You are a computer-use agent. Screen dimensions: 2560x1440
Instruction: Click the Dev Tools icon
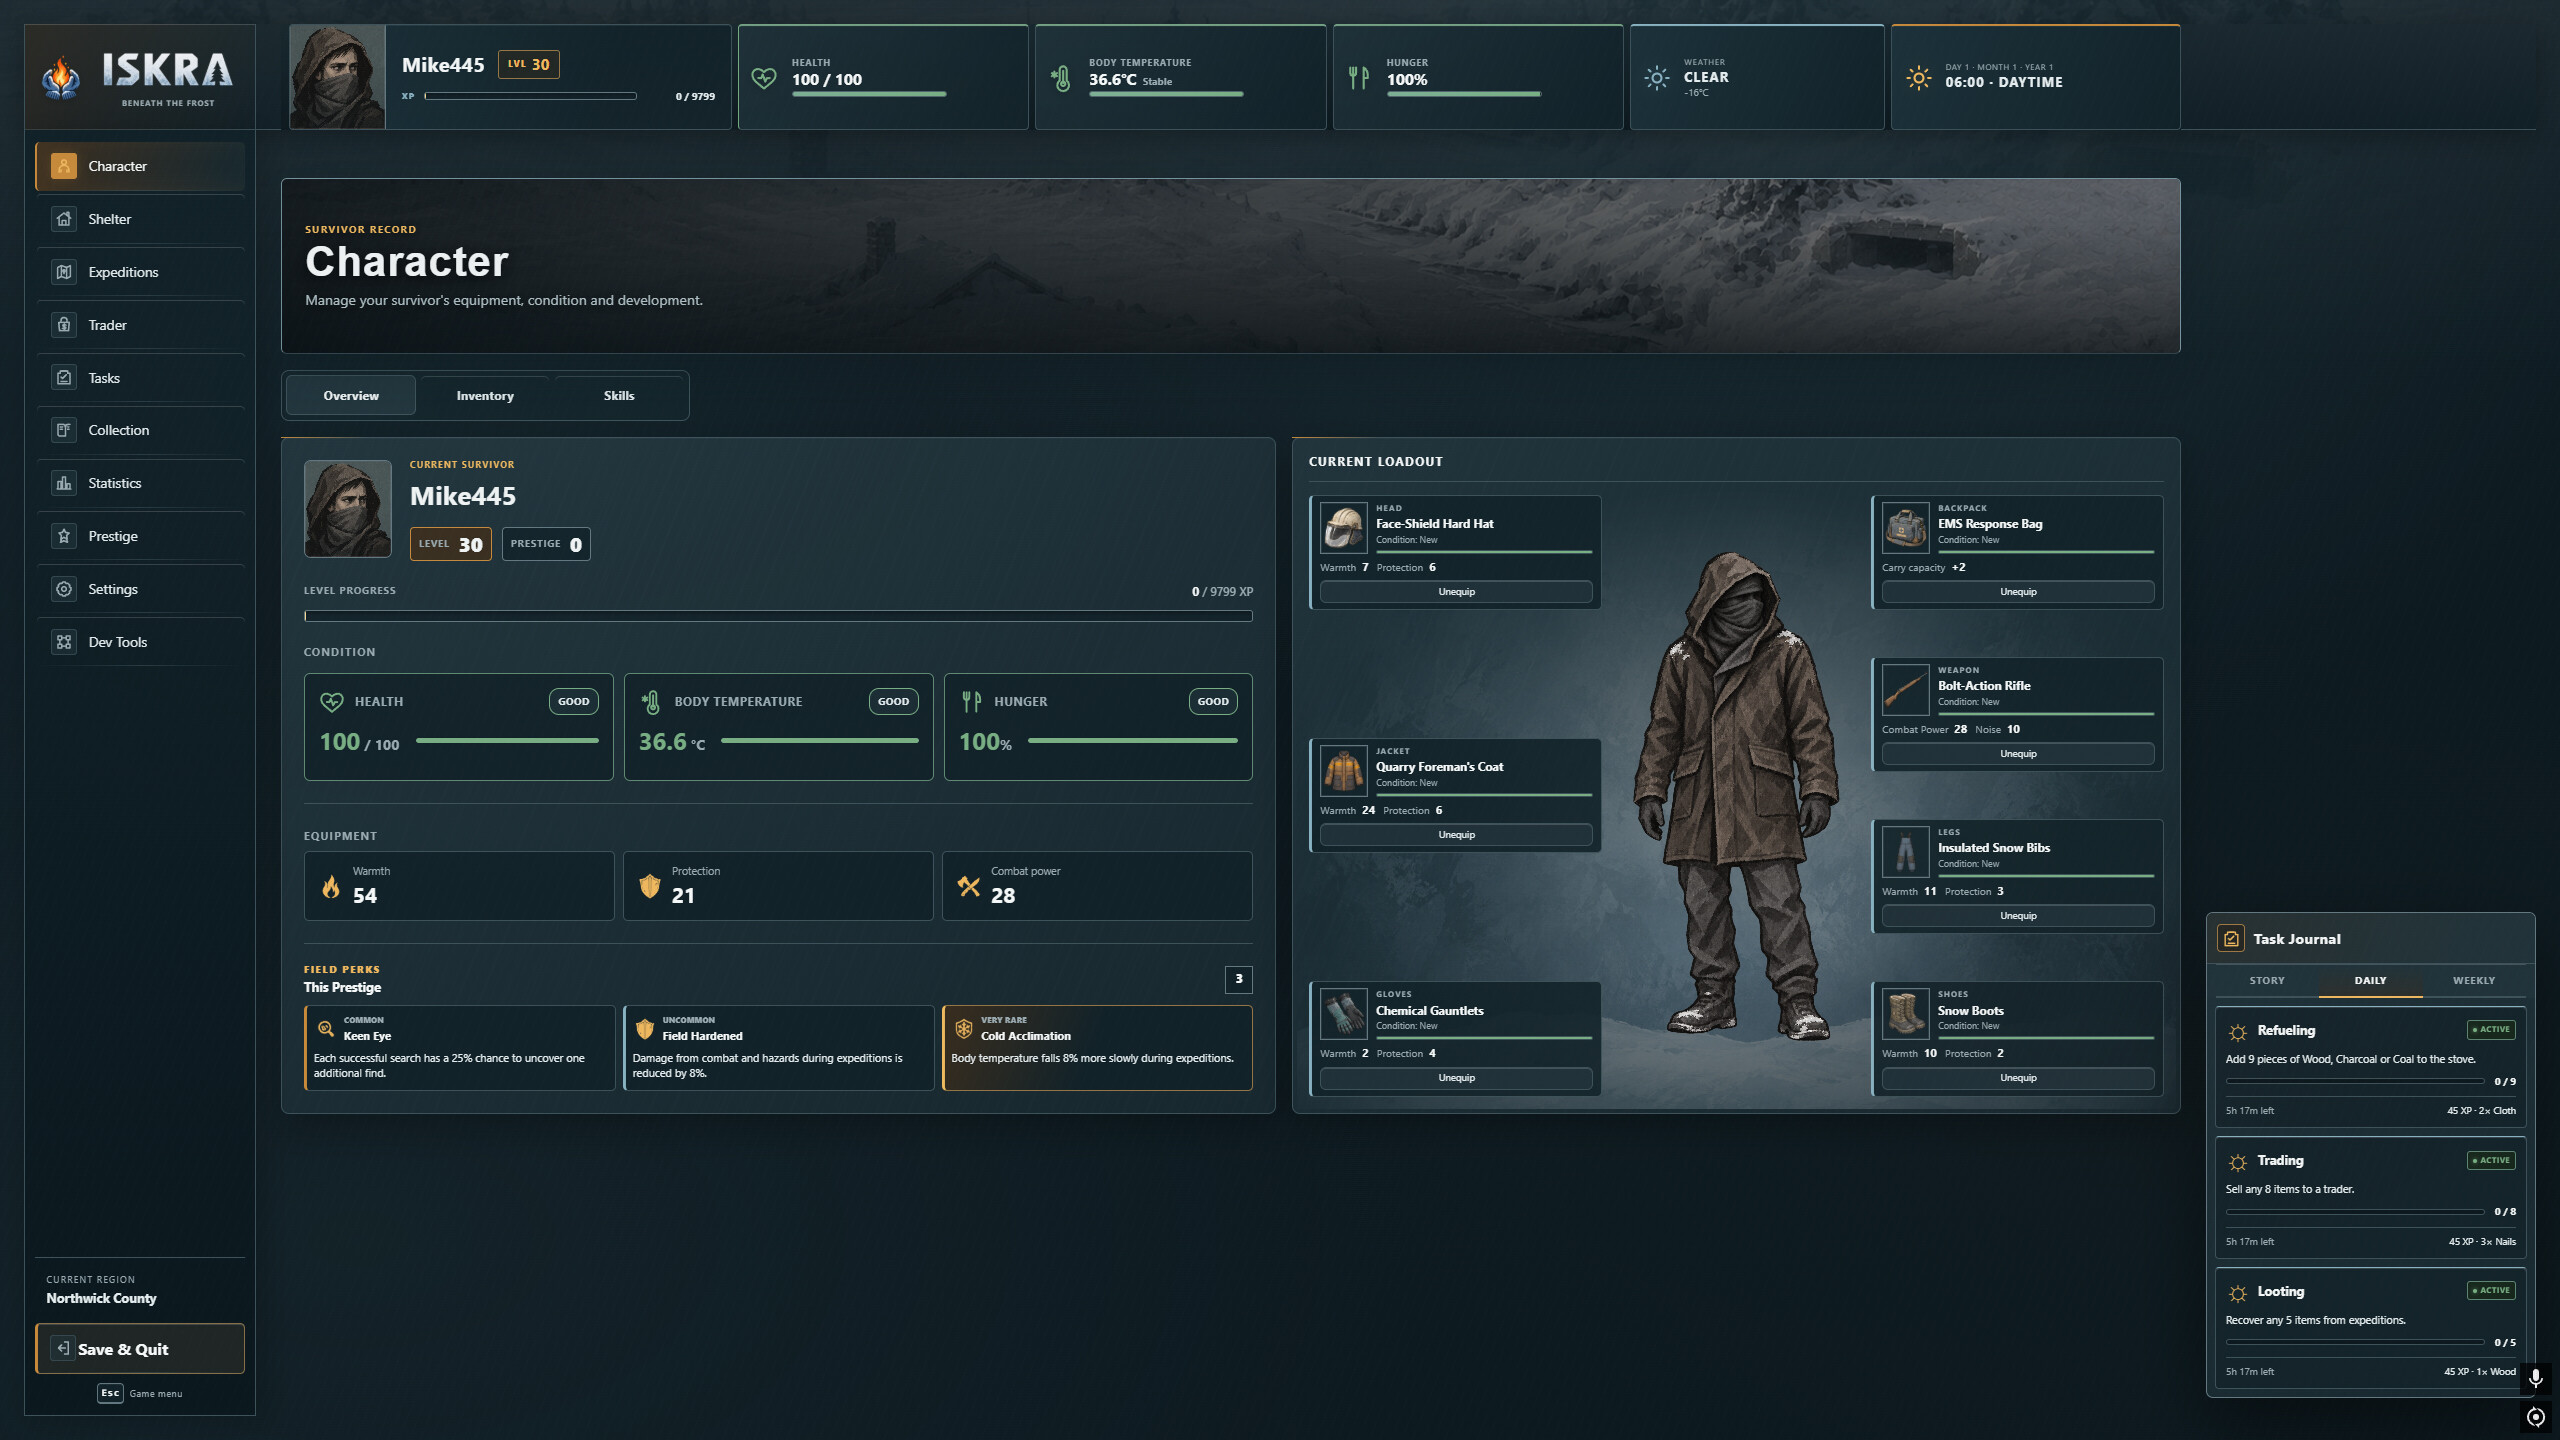point(64,642)
